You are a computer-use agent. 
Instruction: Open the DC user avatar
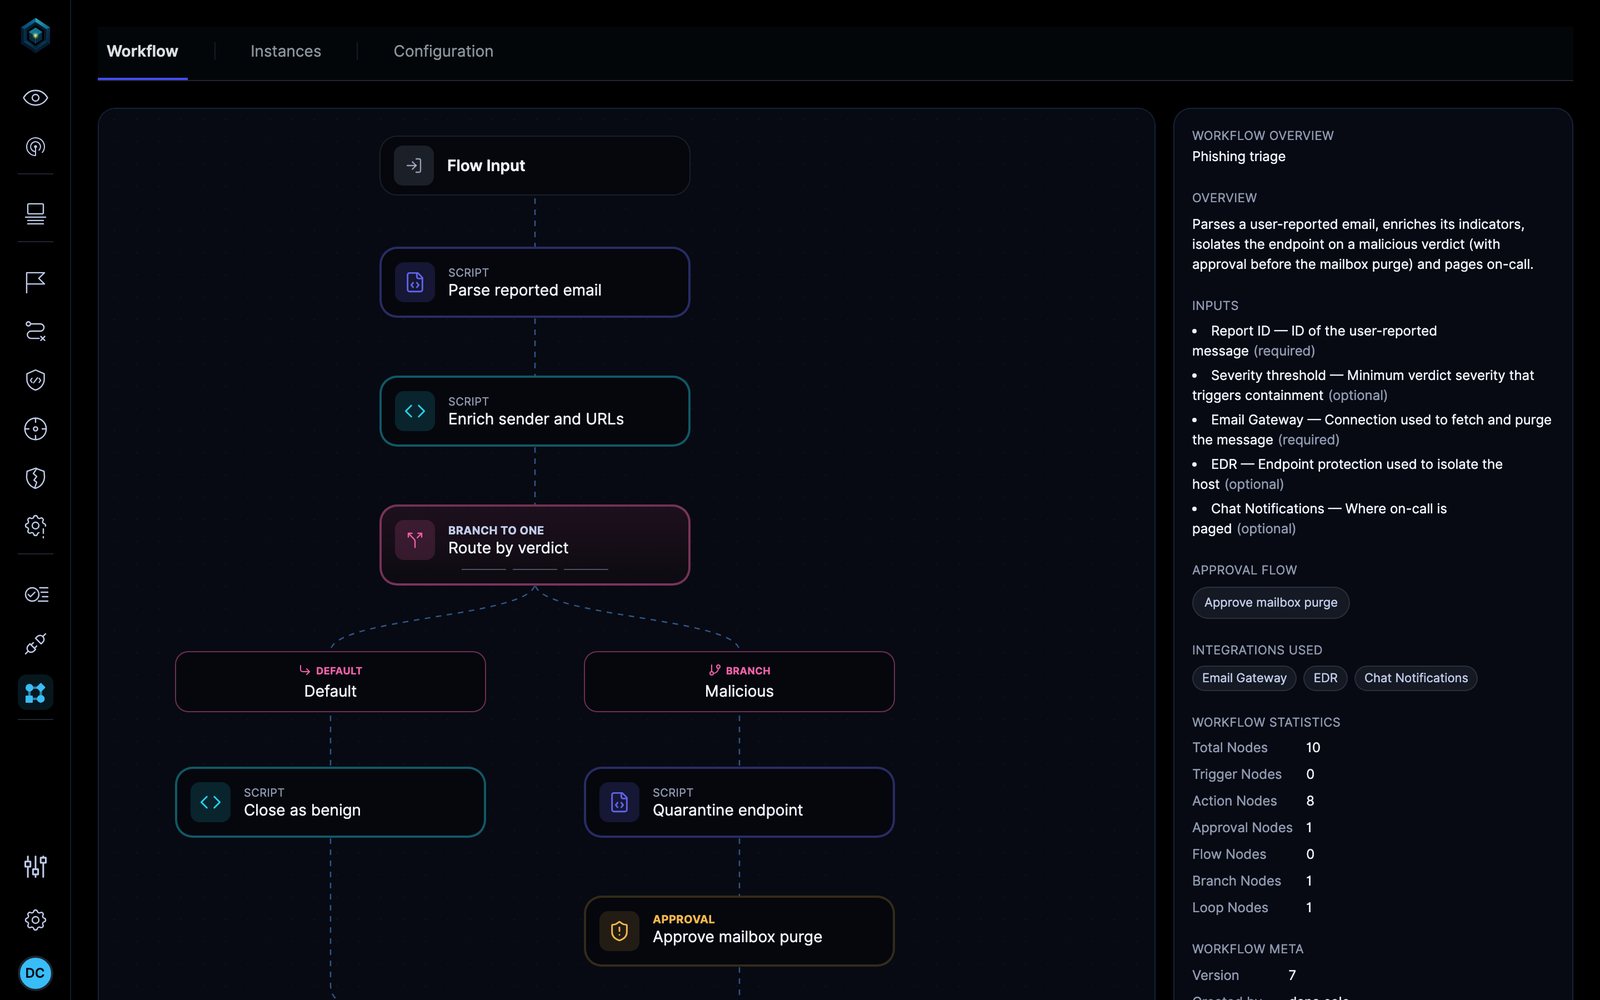point(35,973)
